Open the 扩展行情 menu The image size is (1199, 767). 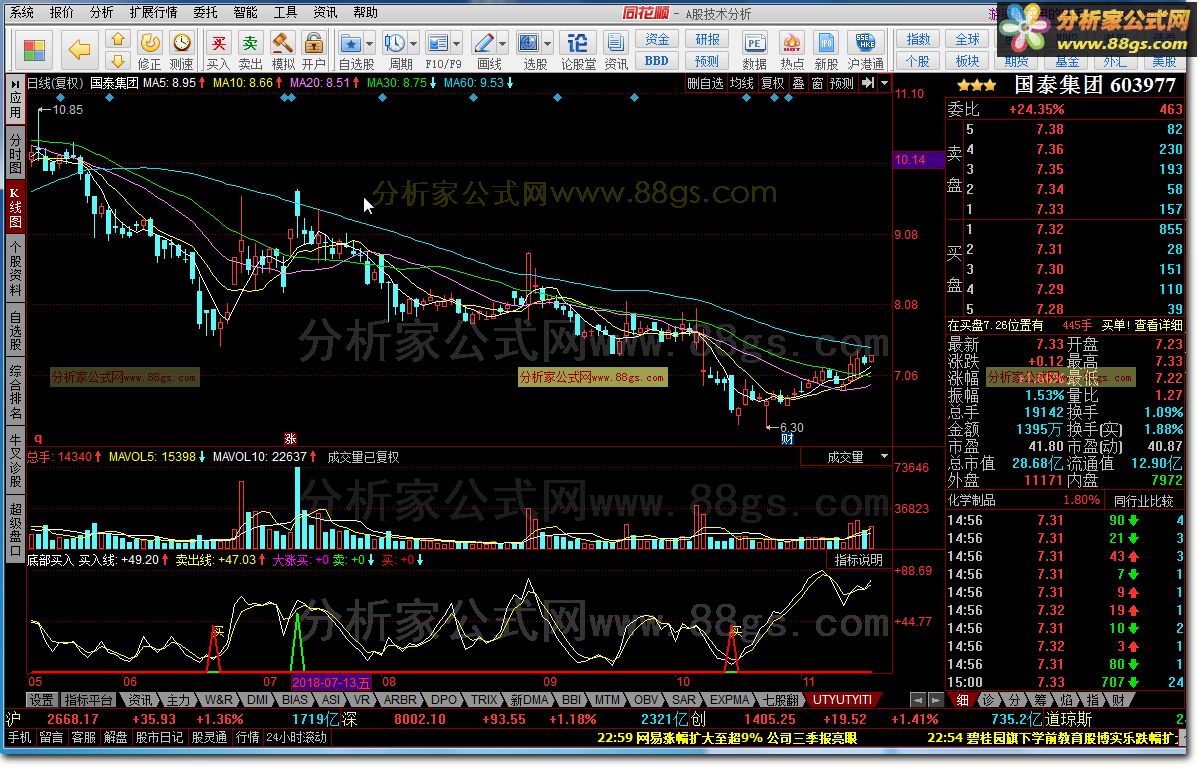(153, 12)
